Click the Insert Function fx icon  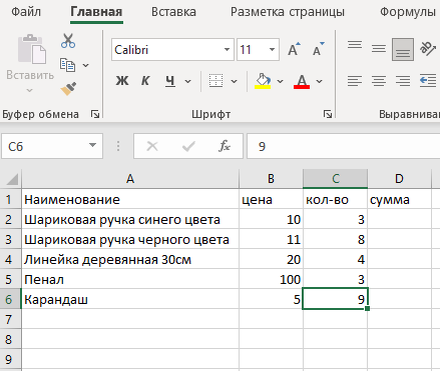click(x=224, y=146)
